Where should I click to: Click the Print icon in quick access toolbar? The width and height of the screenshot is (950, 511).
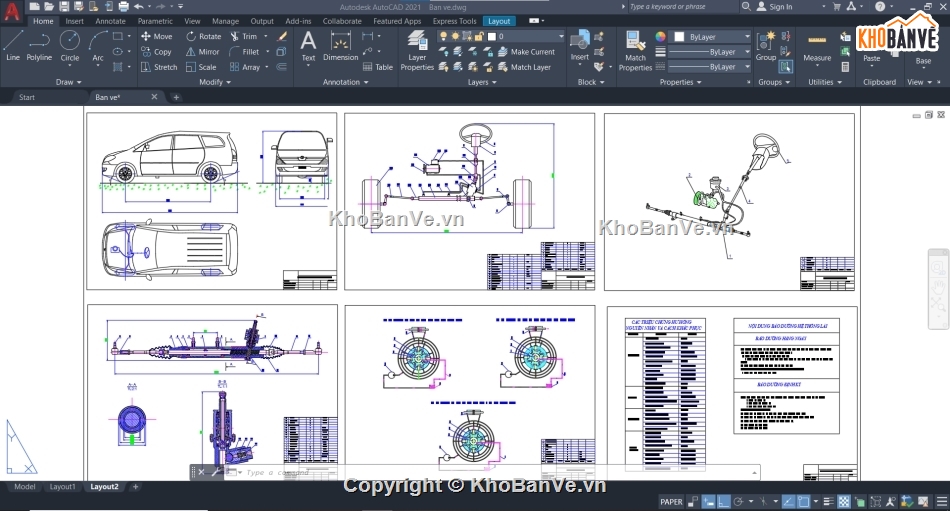[123, 7]
